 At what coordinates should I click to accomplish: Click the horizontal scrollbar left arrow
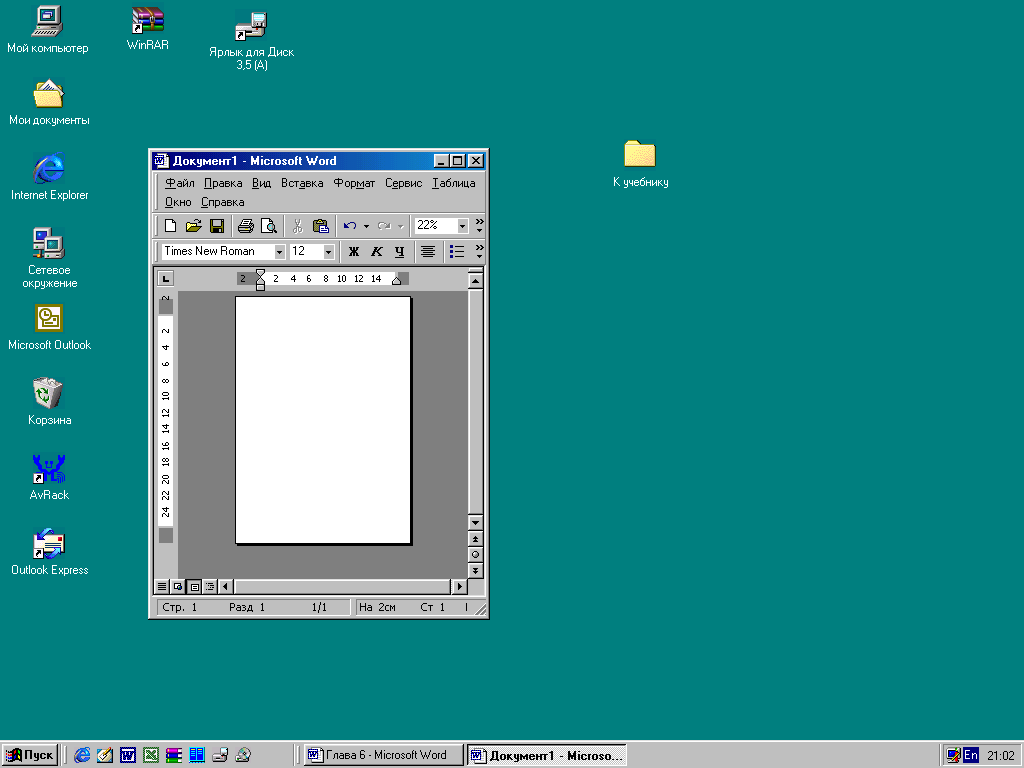(225, 586)
